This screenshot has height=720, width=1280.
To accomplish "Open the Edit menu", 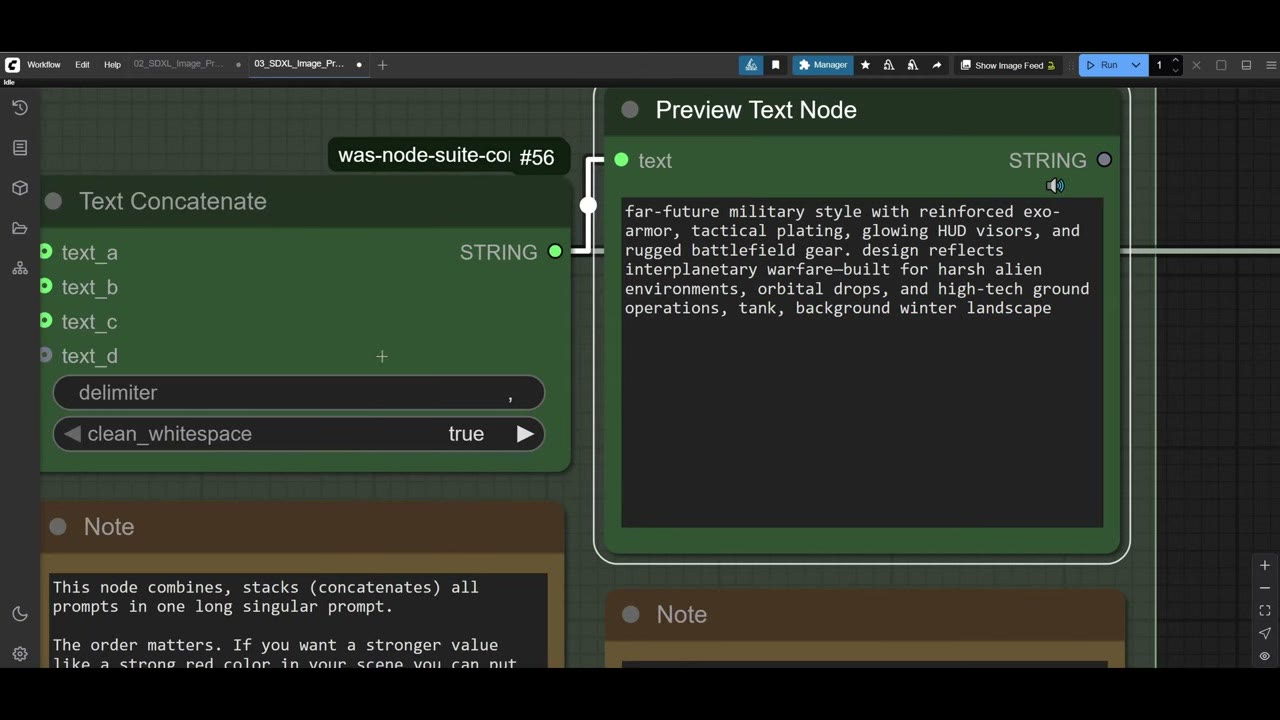I will tap(82, 65).
